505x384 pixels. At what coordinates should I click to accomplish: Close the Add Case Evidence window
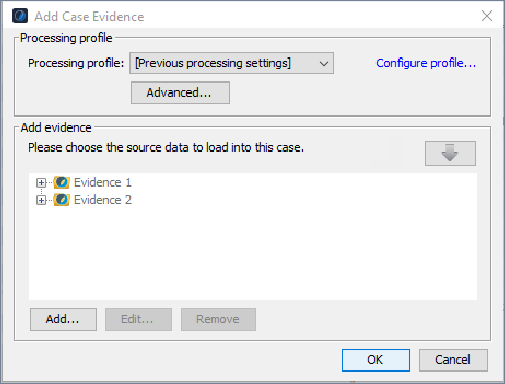(x=487, y=16)
